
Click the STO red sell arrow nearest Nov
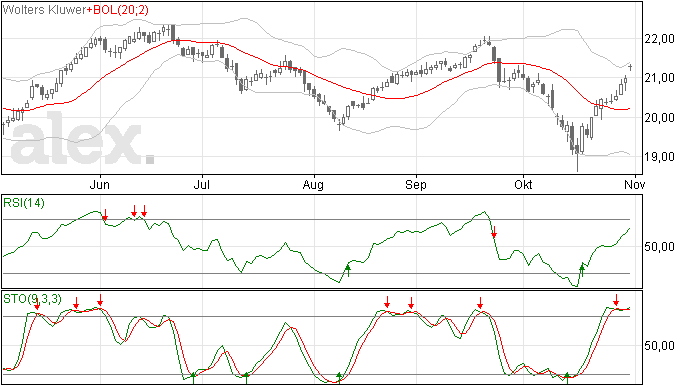click(x=616, y=300)
